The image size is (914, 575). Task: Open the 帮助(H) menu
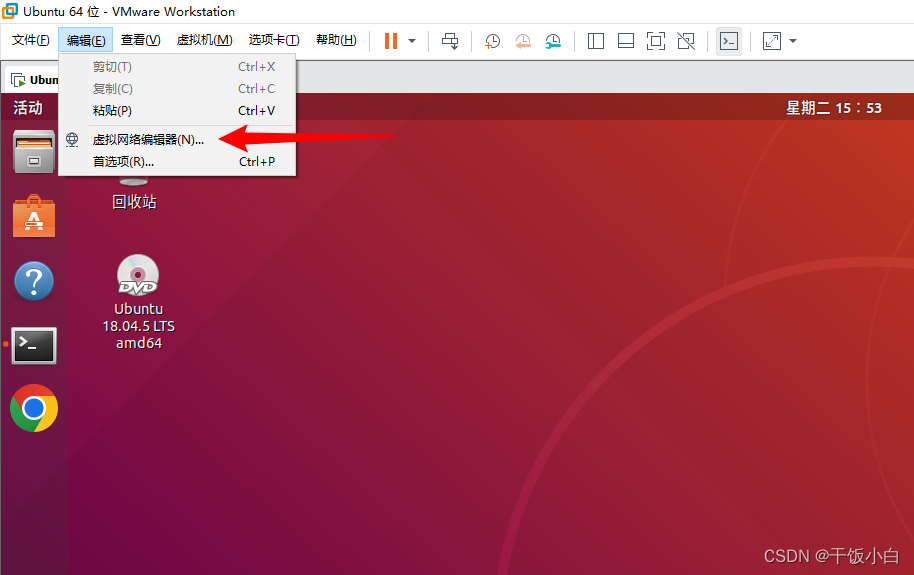coord(336,40)
